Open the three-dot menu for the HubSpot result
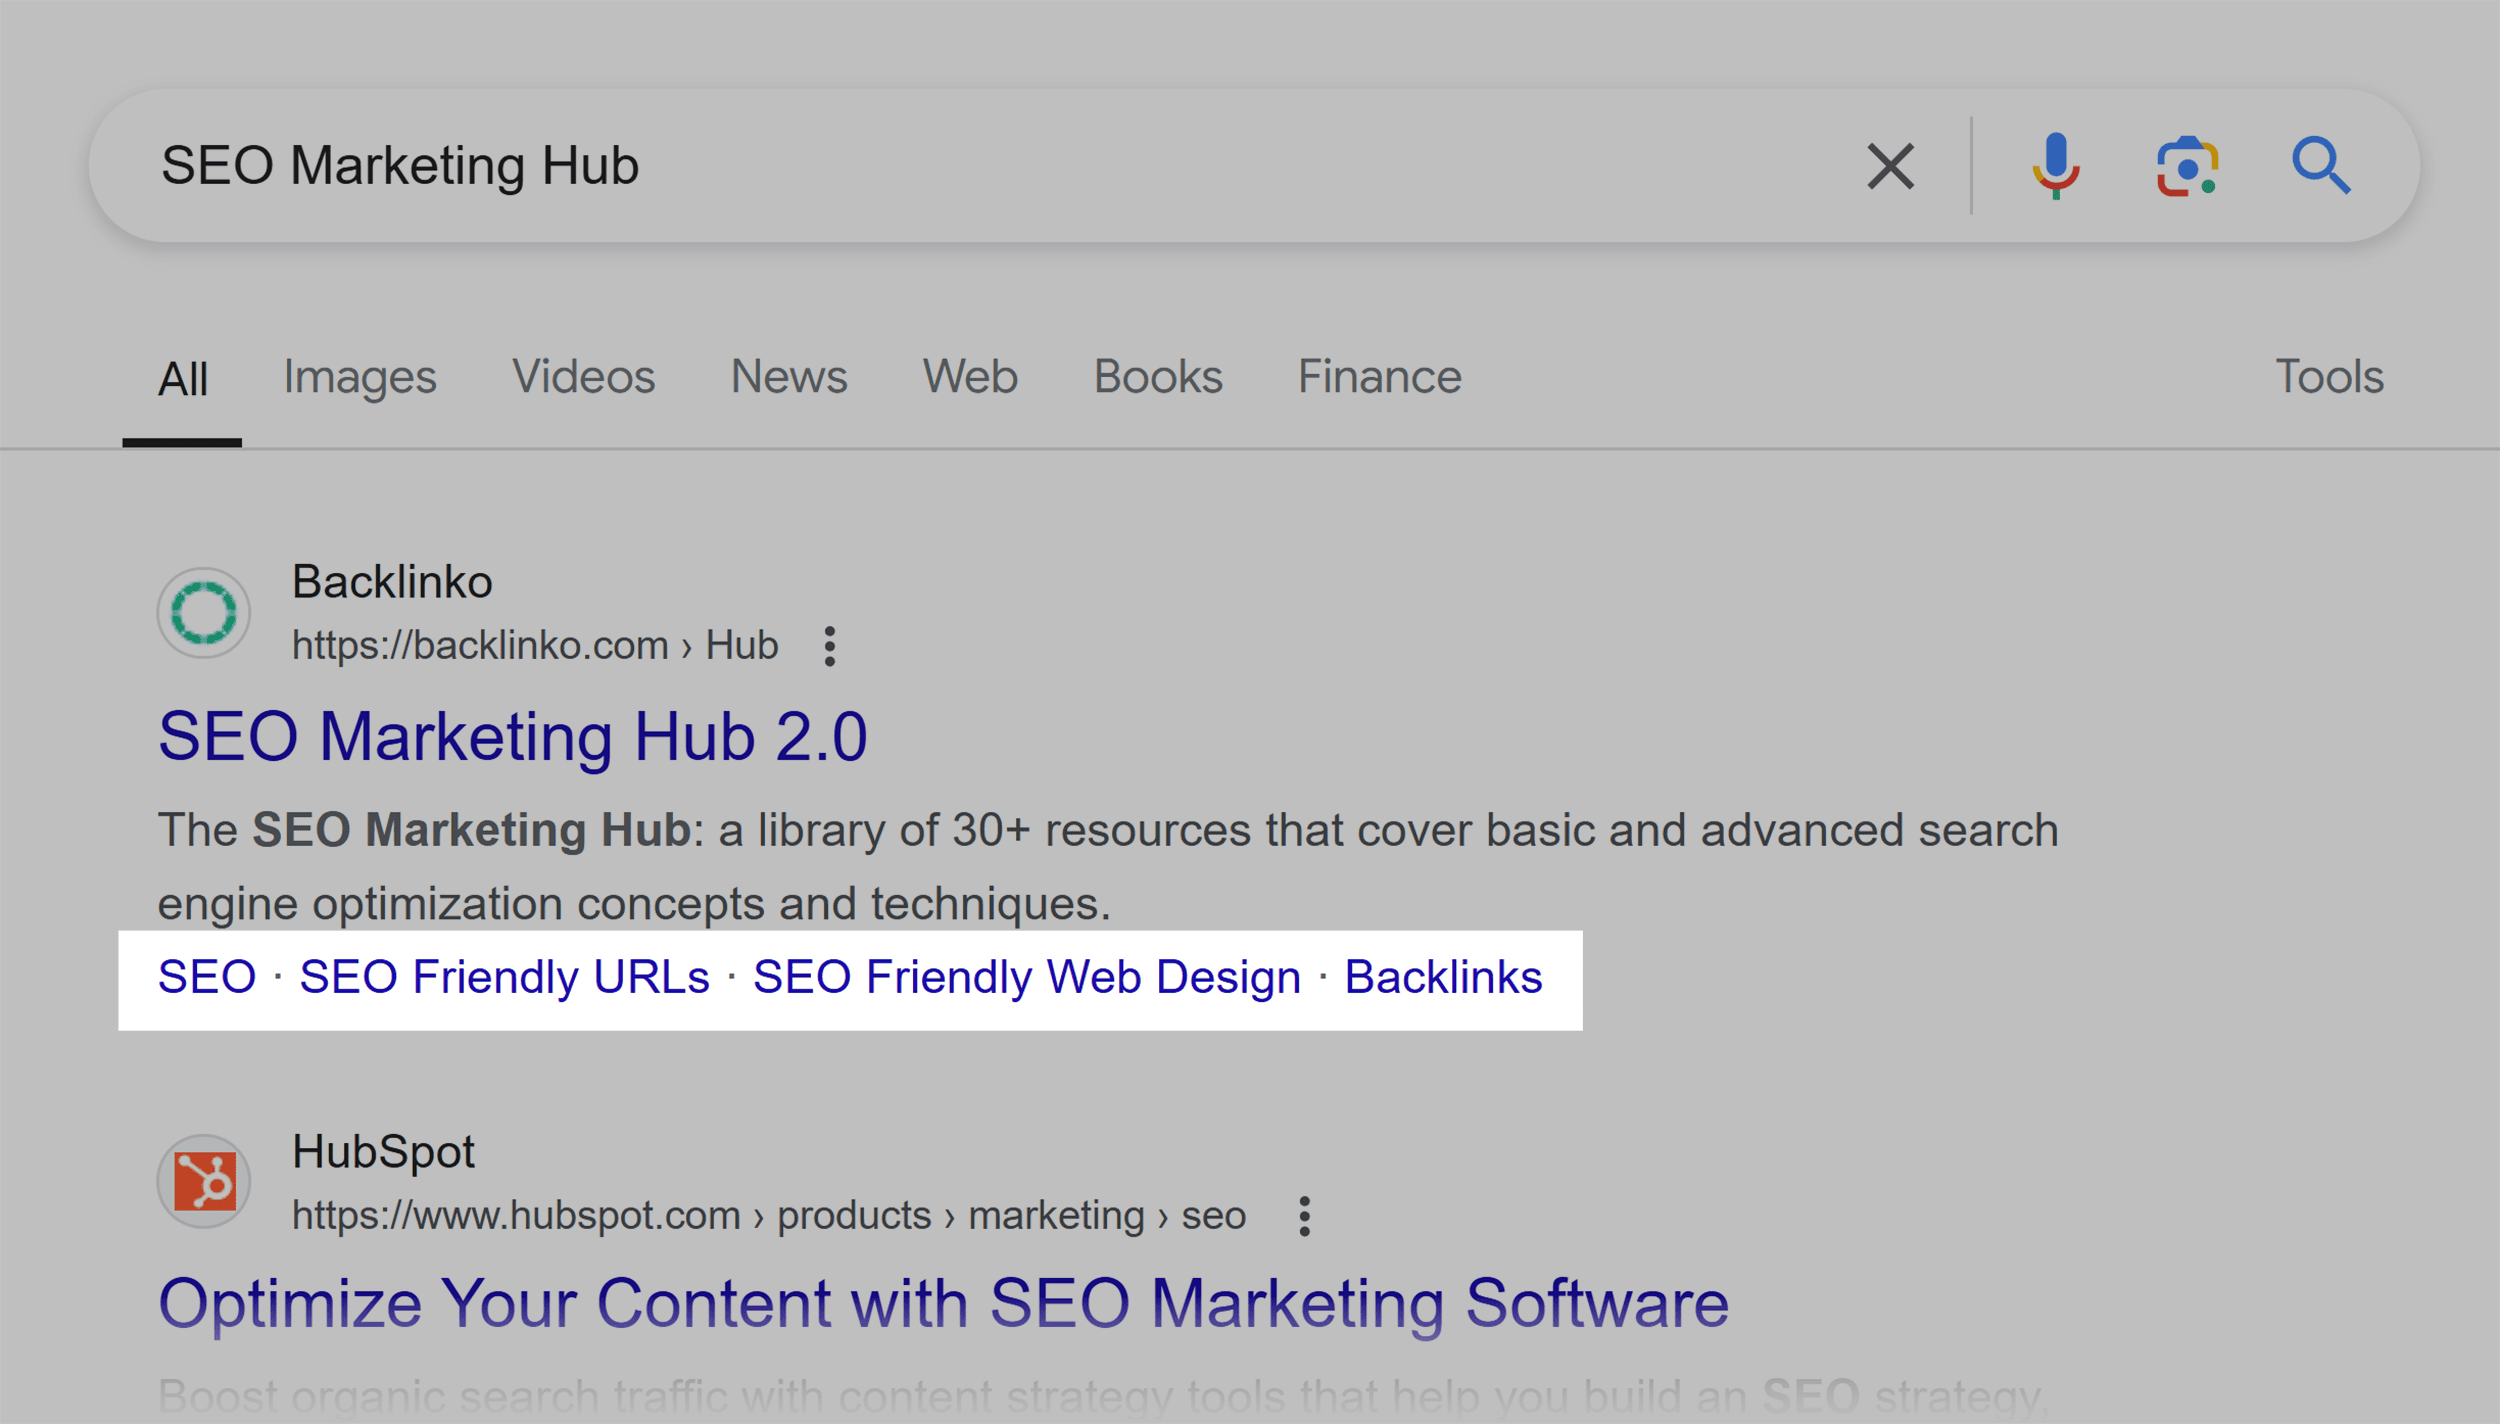 tap(1304, 1216)
